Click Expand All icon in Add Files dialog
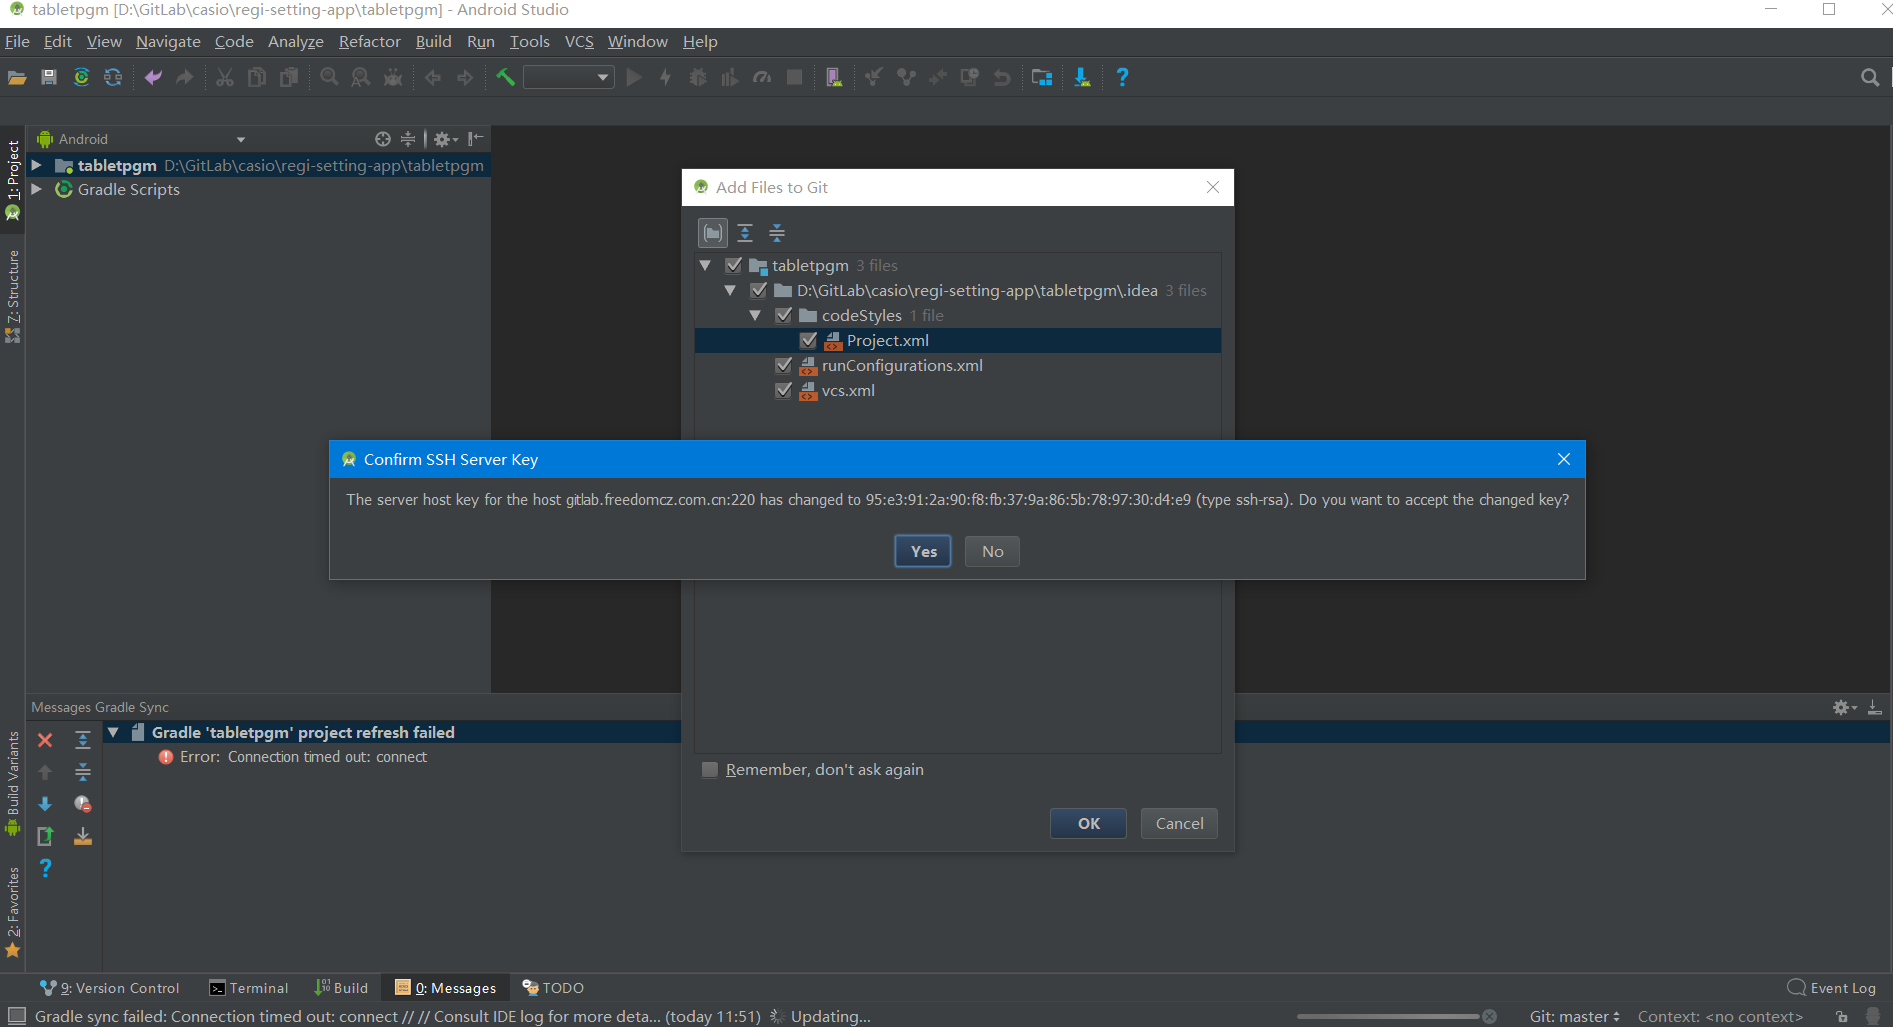The height and width of the screenshot is (1027, 1893). point(745,233)
